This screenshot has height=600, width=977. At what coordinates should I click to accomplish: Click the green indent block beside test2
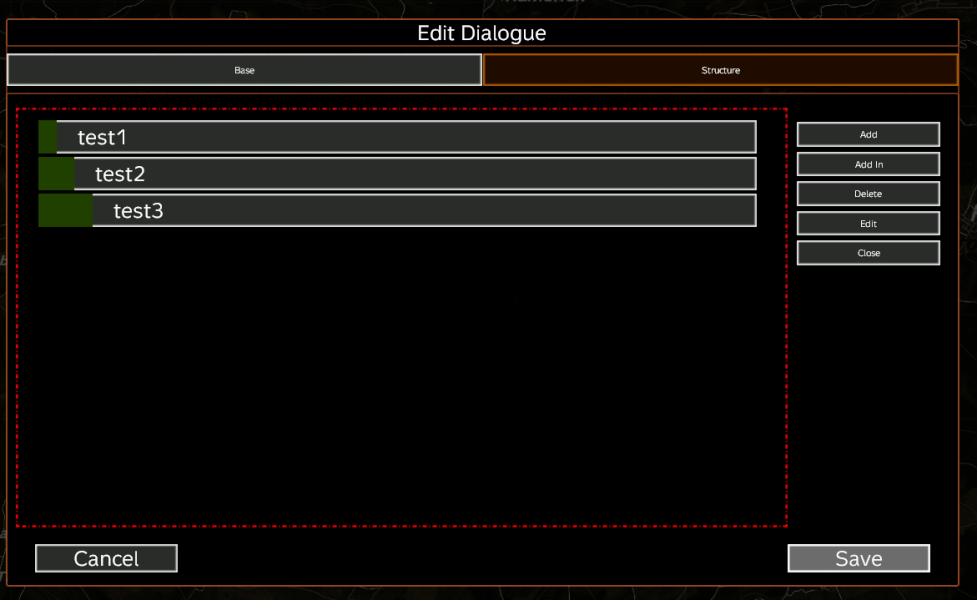coord(56,174)
